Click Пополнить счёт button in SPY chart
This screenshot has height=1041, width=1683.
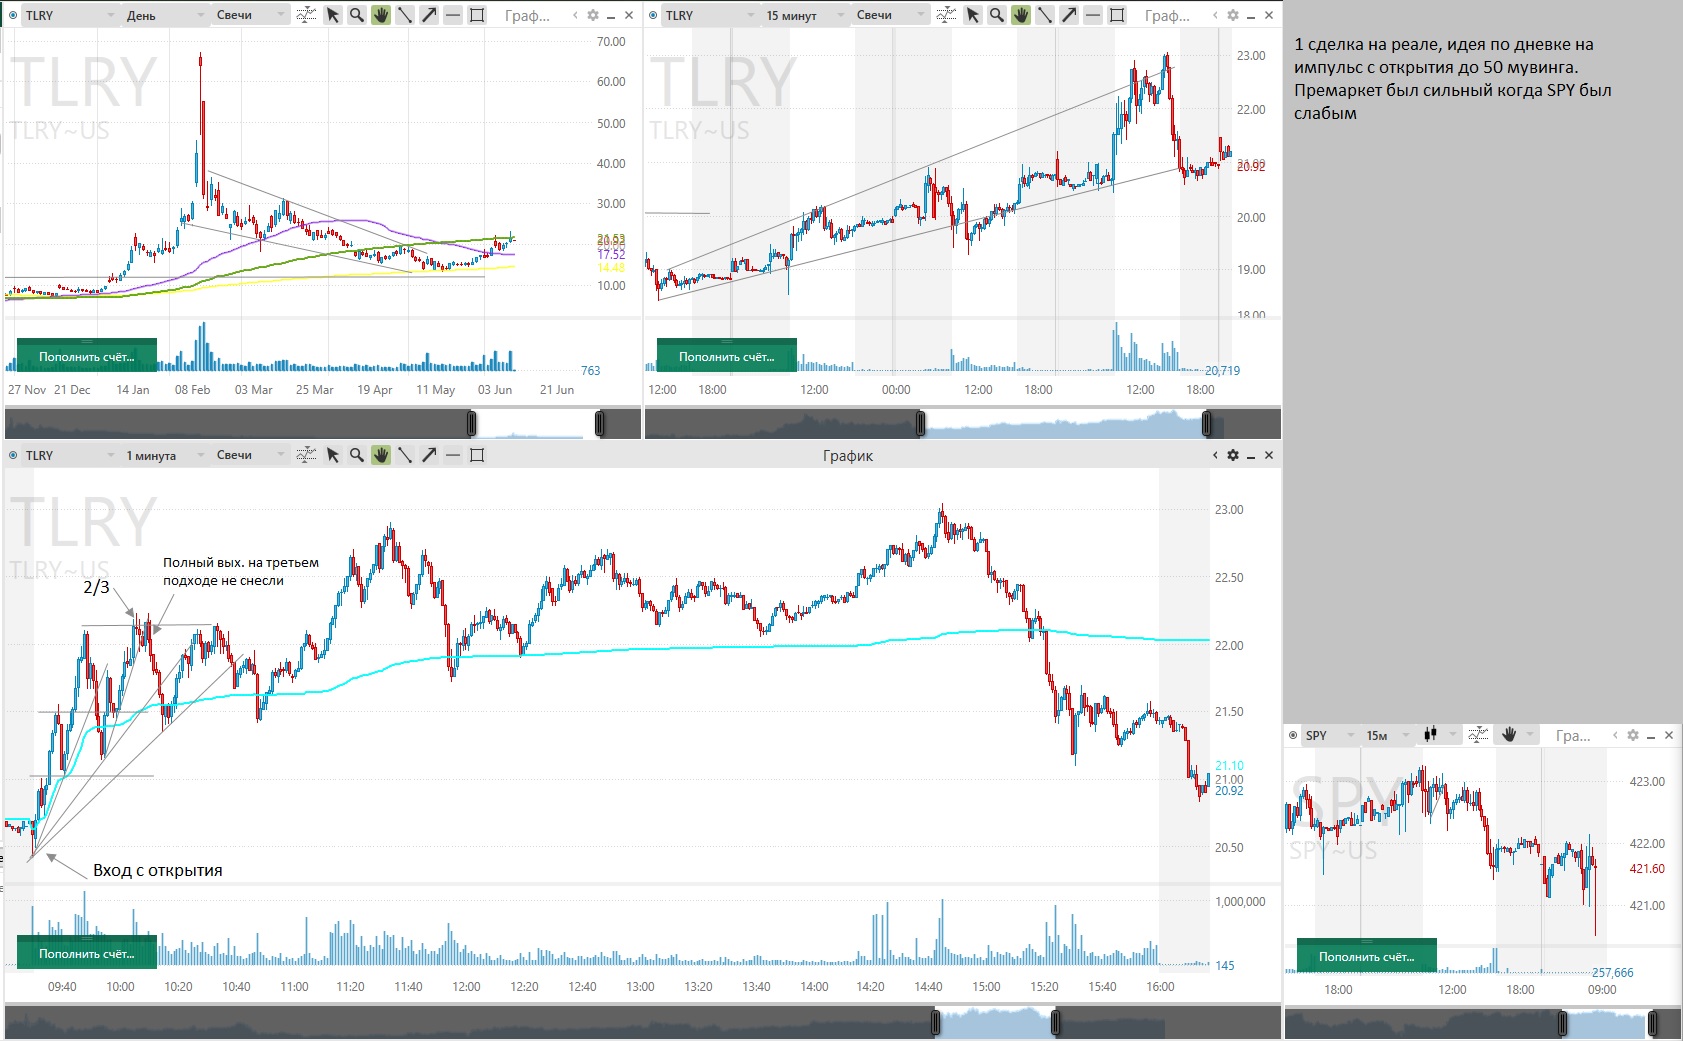pos(1367,956)
